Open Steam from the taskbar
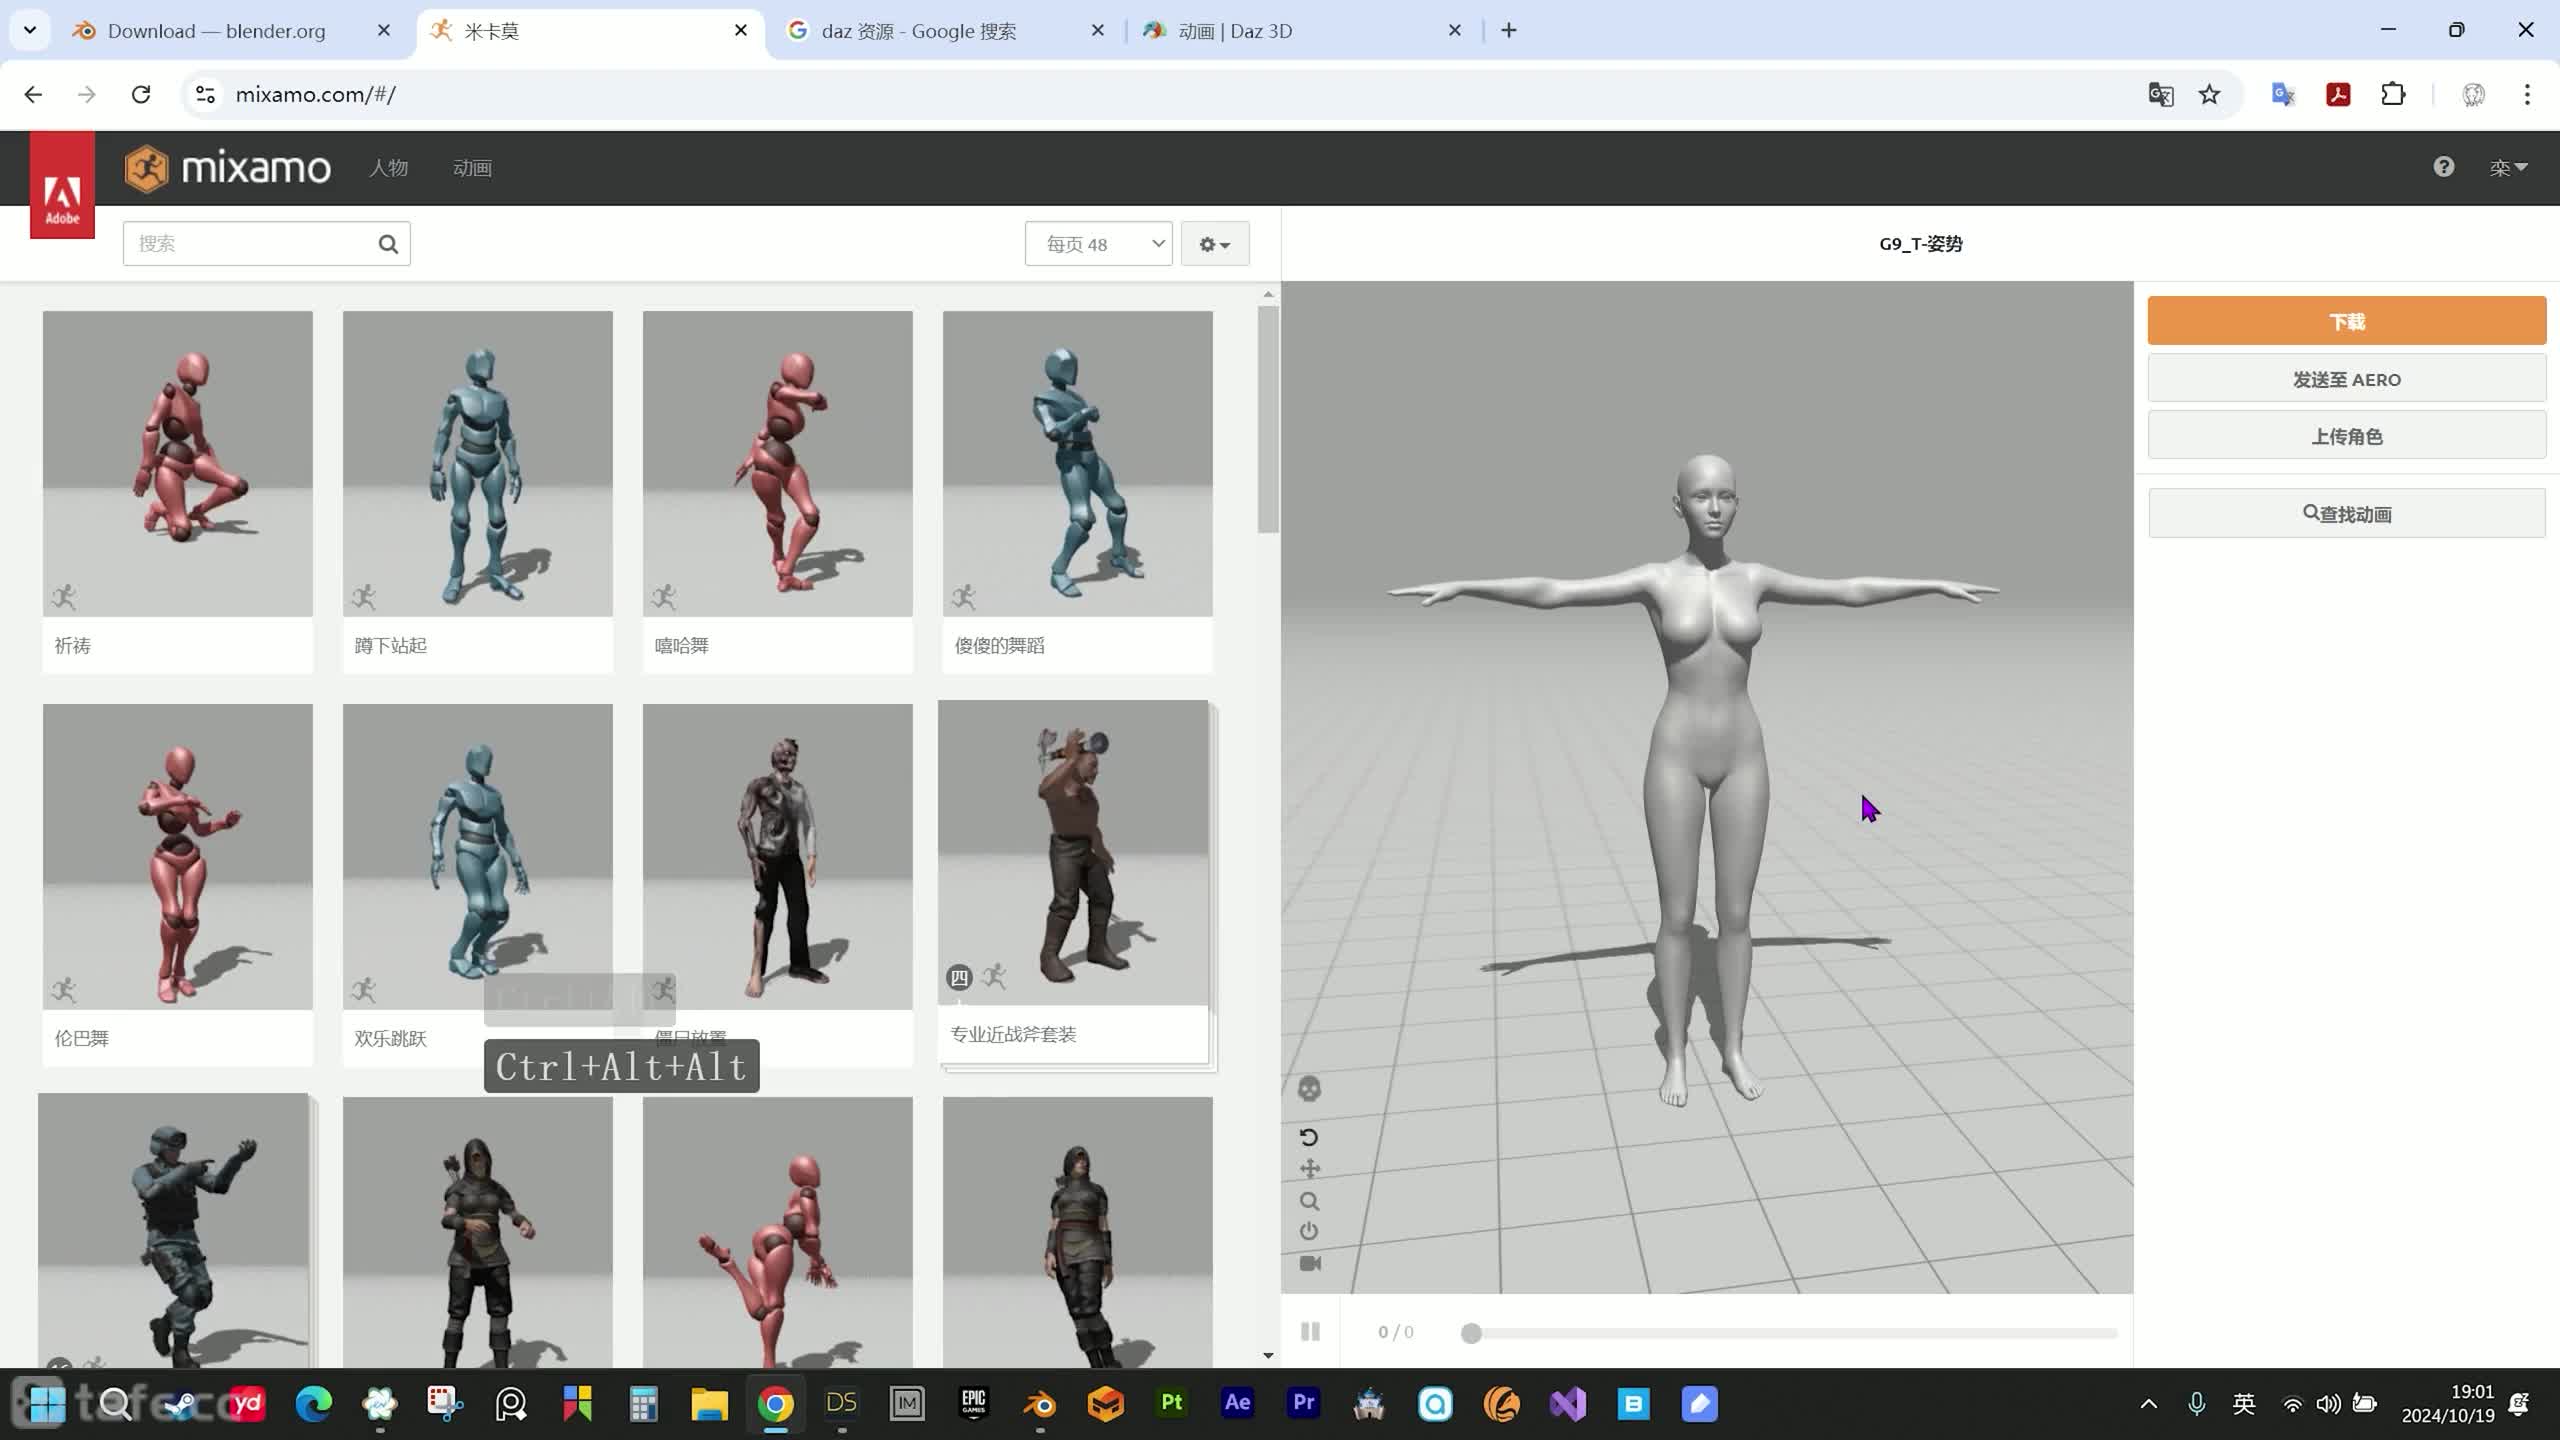The width and height of the screenshot is (2560, 1440). (x=181, y=1404)
